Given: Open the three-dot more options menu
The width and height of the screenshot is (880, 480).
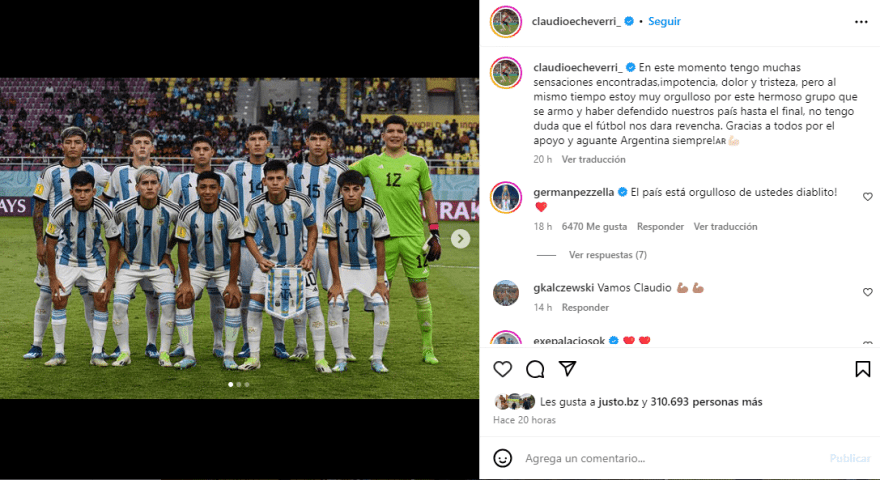Looking at the screenshot, I should click(861, 22).
